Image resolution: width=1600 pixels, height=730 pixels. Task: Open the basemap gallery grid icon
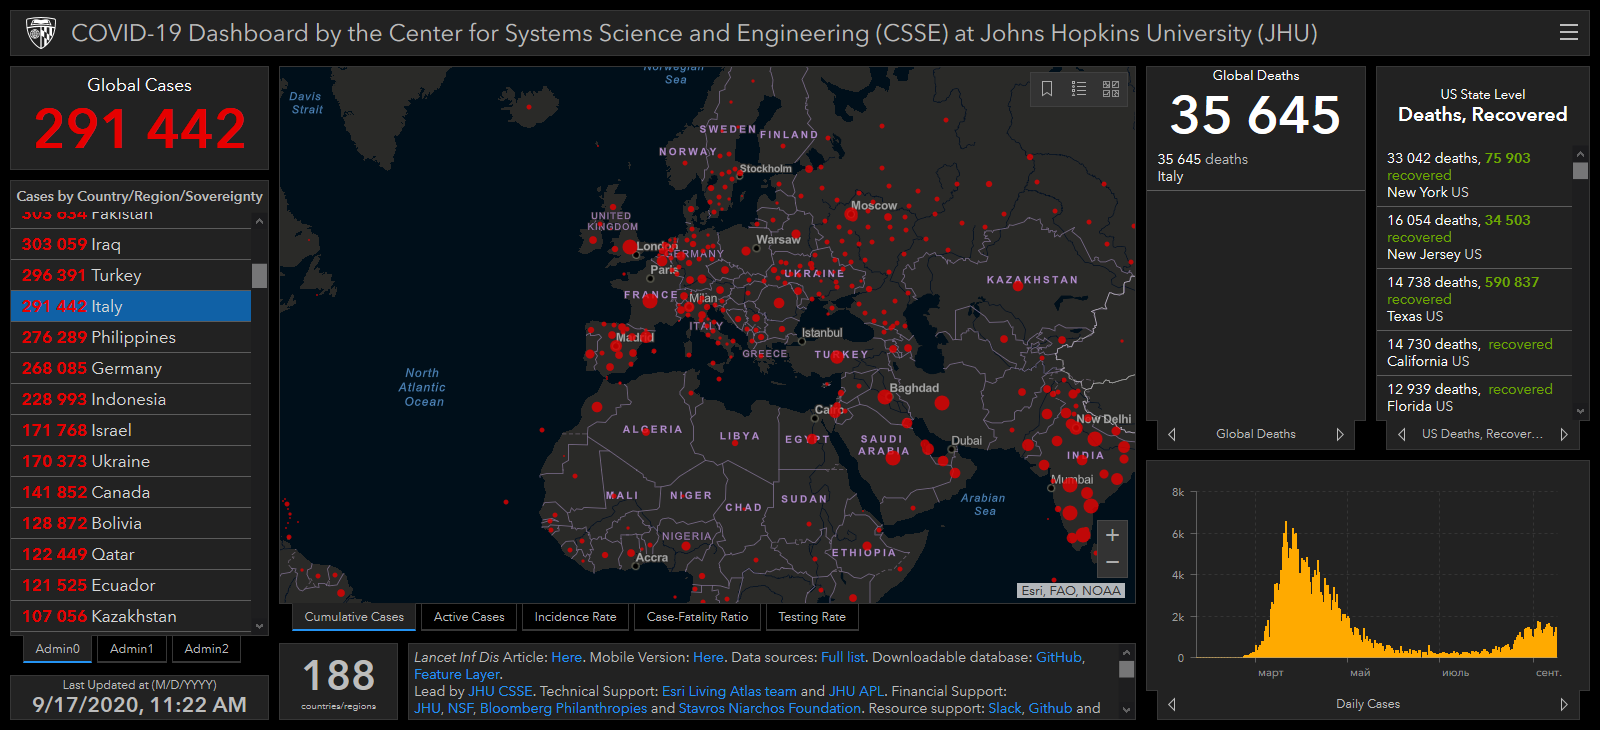click(x=1111, y=89)
